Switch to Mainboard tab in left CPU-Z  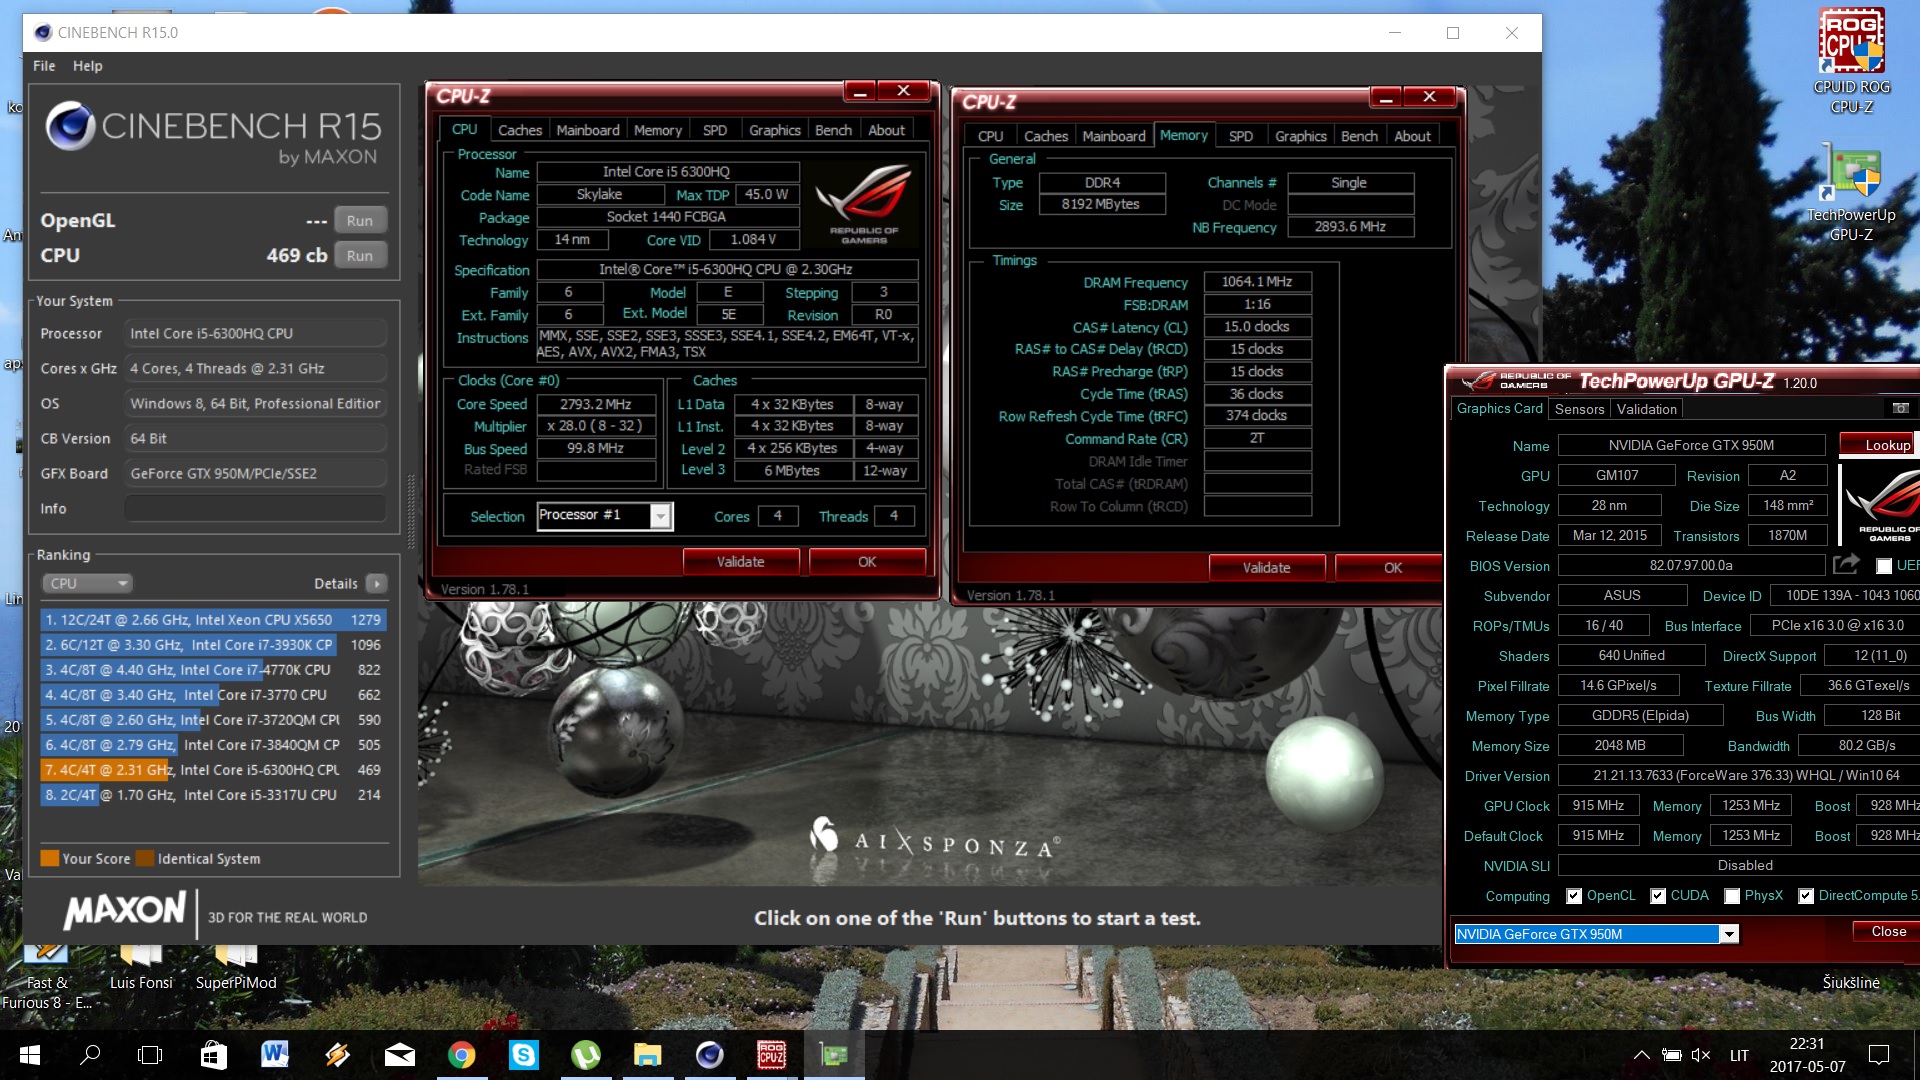click(588, 130)
